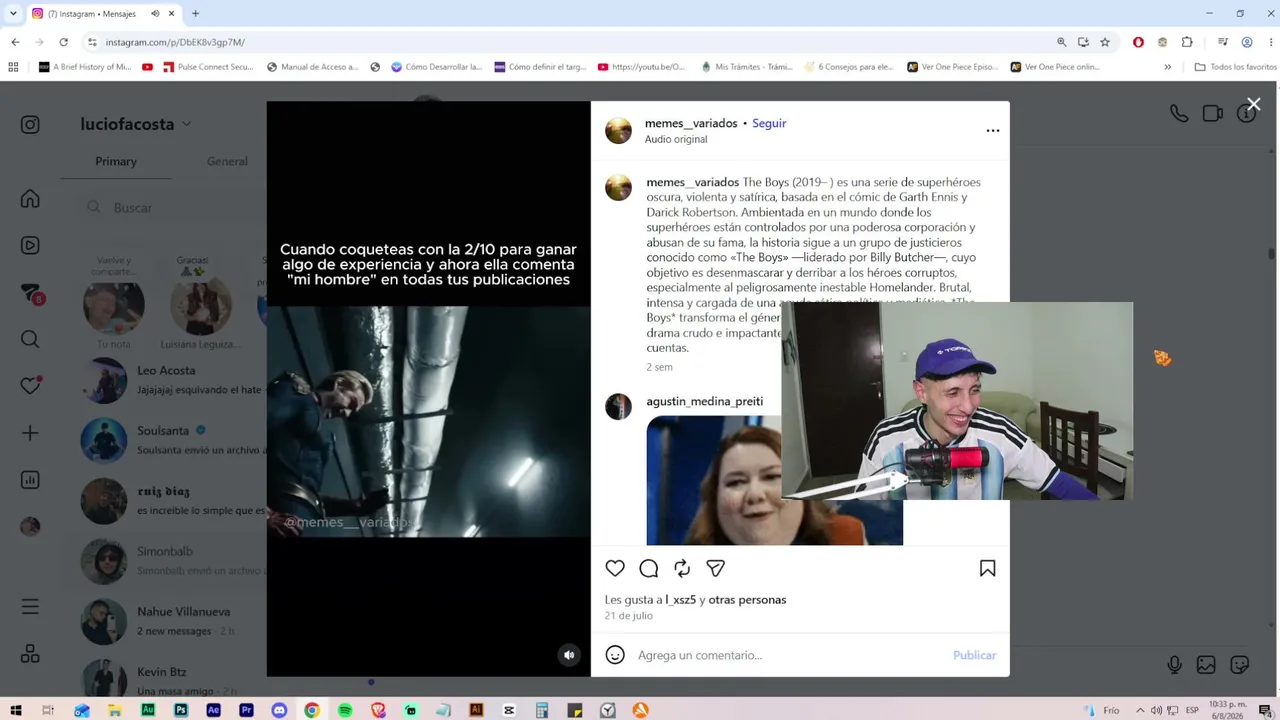Like the post with the heart icon
The height and width of the screenshot is (720, 1280).
tap(615, 568)
